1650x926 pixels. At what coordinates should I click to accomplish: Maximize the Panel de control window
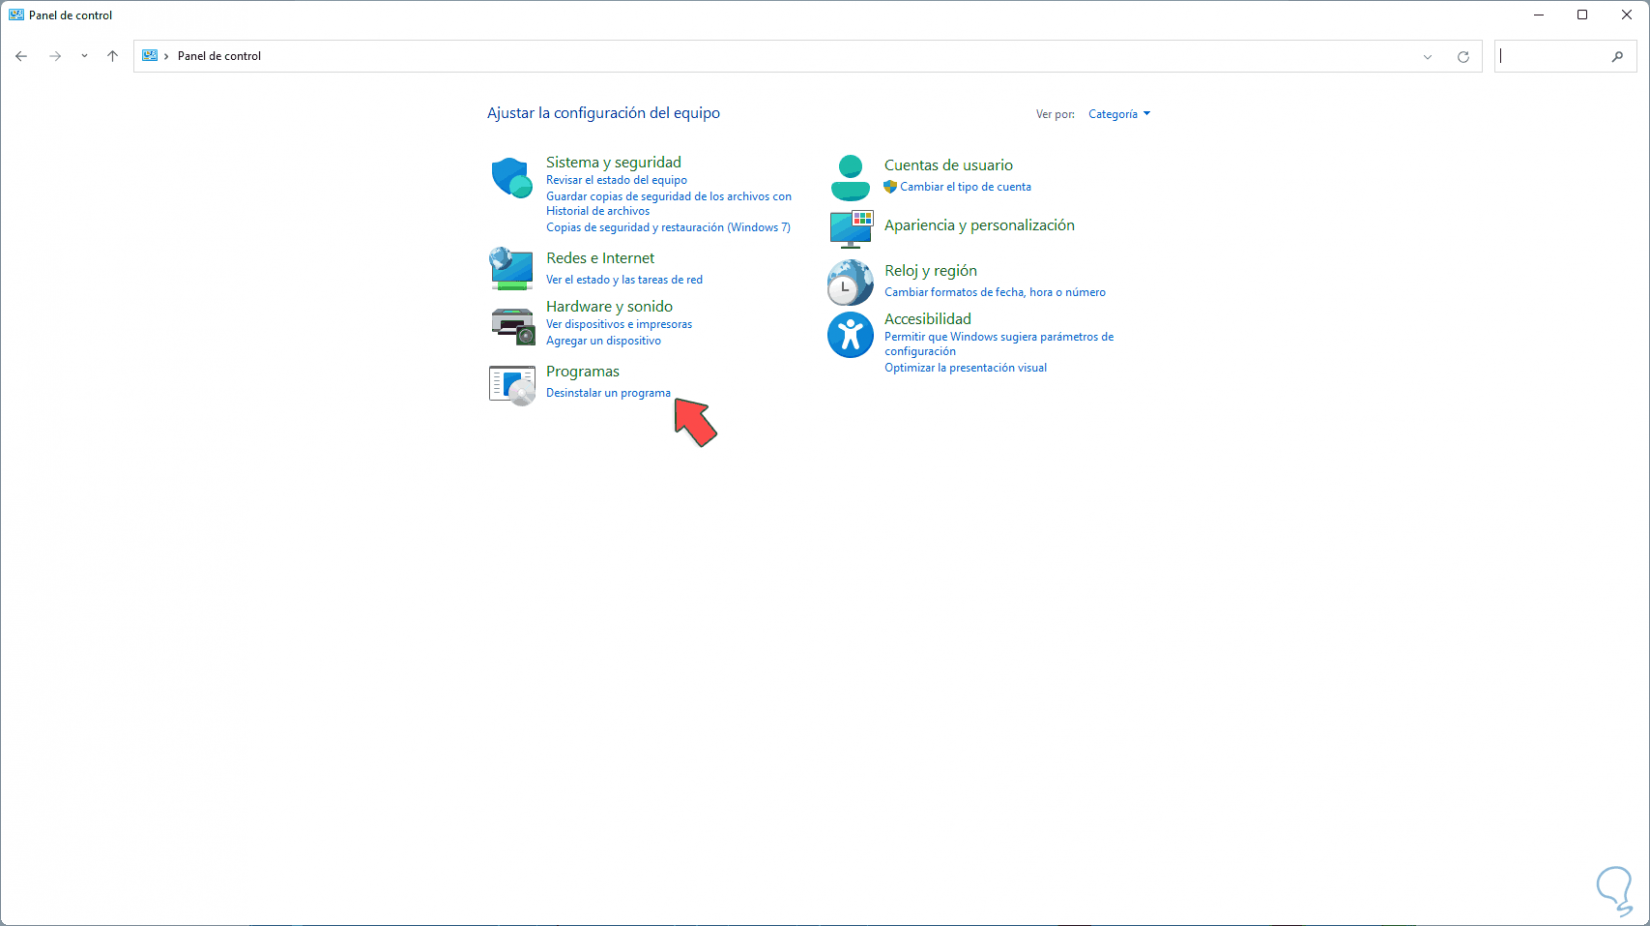click(1582, 15)
